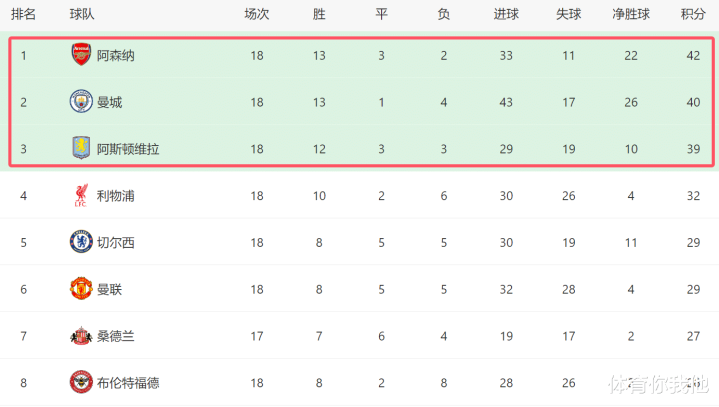Click the Aston Villa club crest

(x=81, y=148)
